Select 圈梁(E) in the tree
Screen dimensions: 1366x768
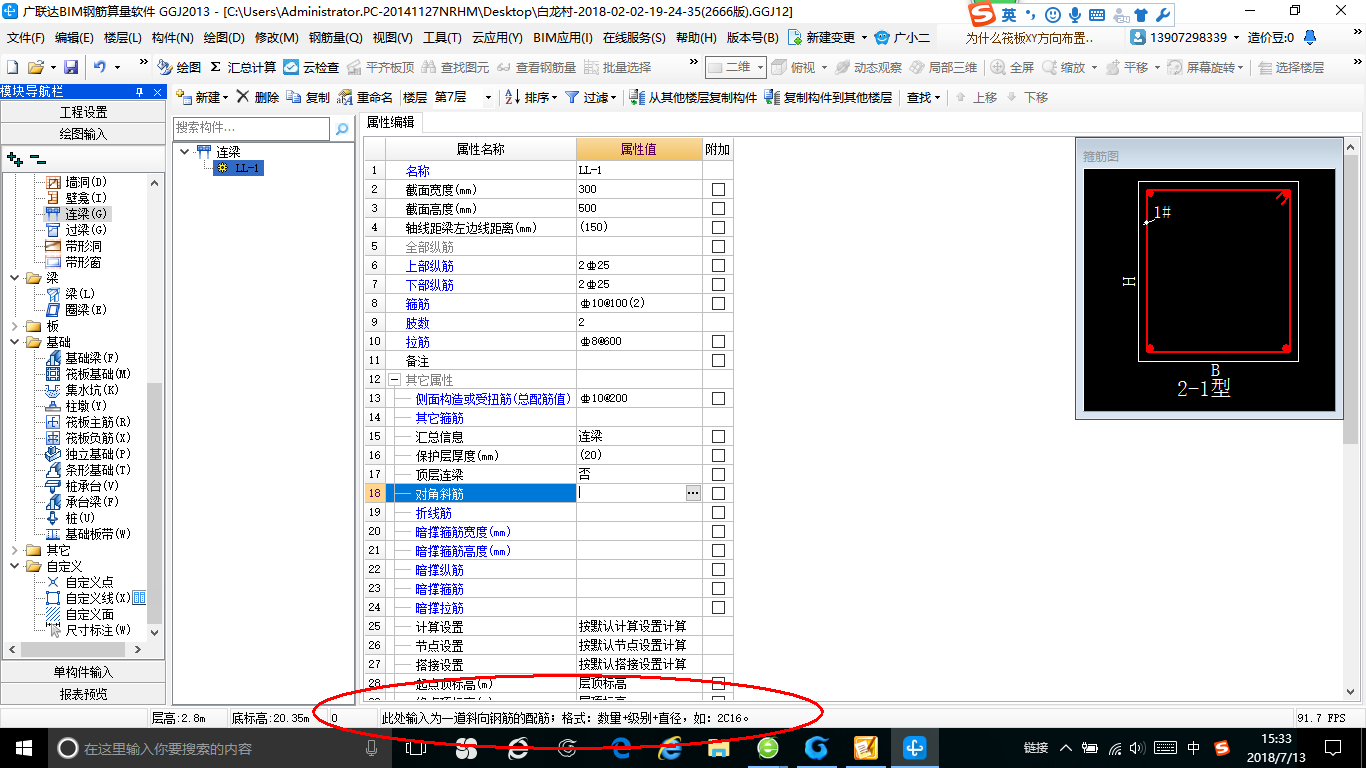[x=86, y=310]
